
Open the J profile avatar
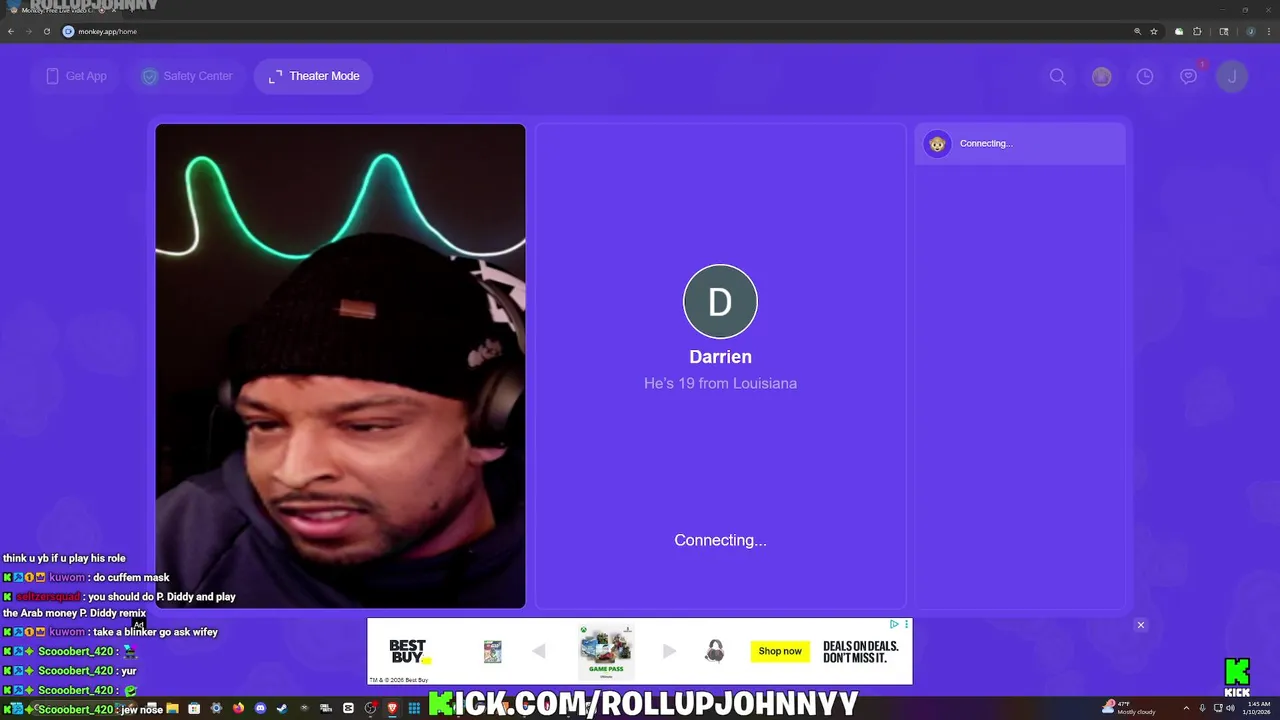click(1232, 76)
